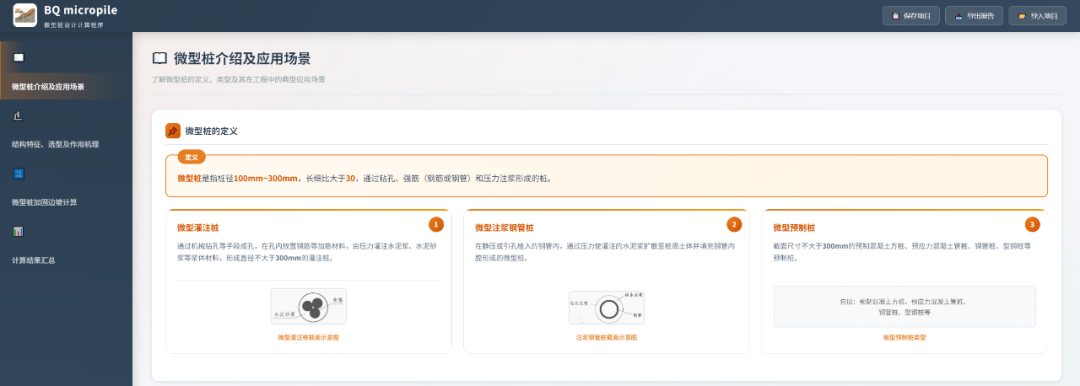Click the book icon beside the page title

pyautogui.click(x=159, y=58)
